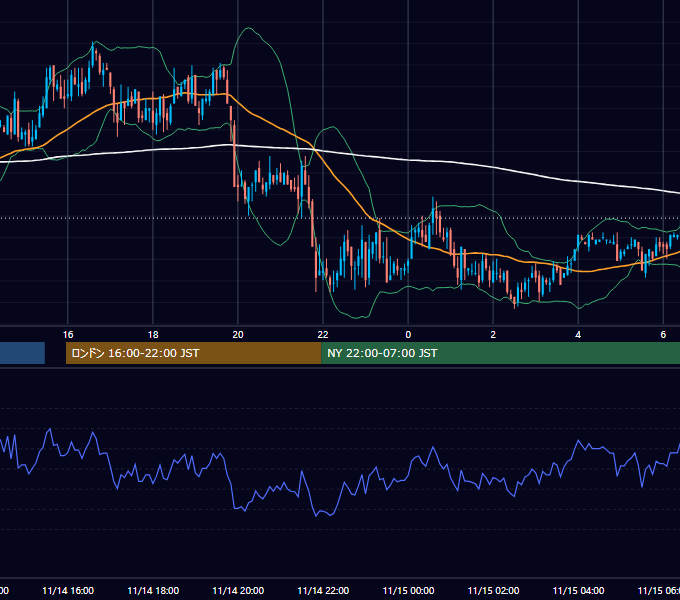Click the NY 22:00-07:00 JST session bar

click(x=500, y=353)
